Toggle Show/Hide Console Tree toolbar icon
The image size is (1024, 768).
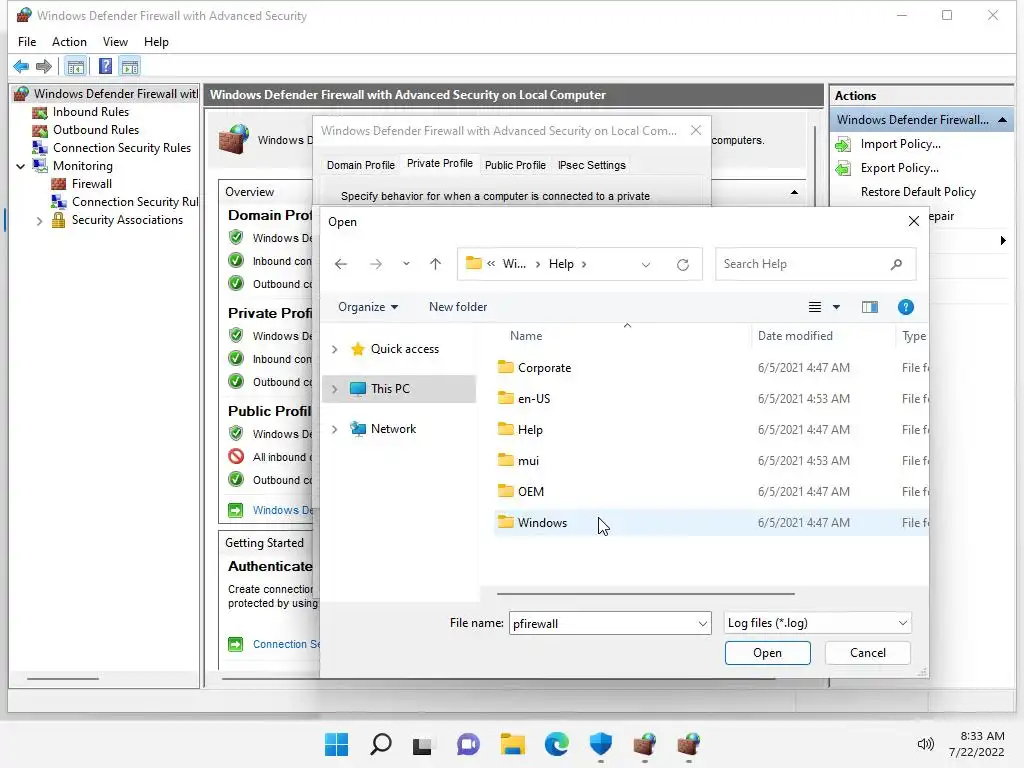click(76, 66)
